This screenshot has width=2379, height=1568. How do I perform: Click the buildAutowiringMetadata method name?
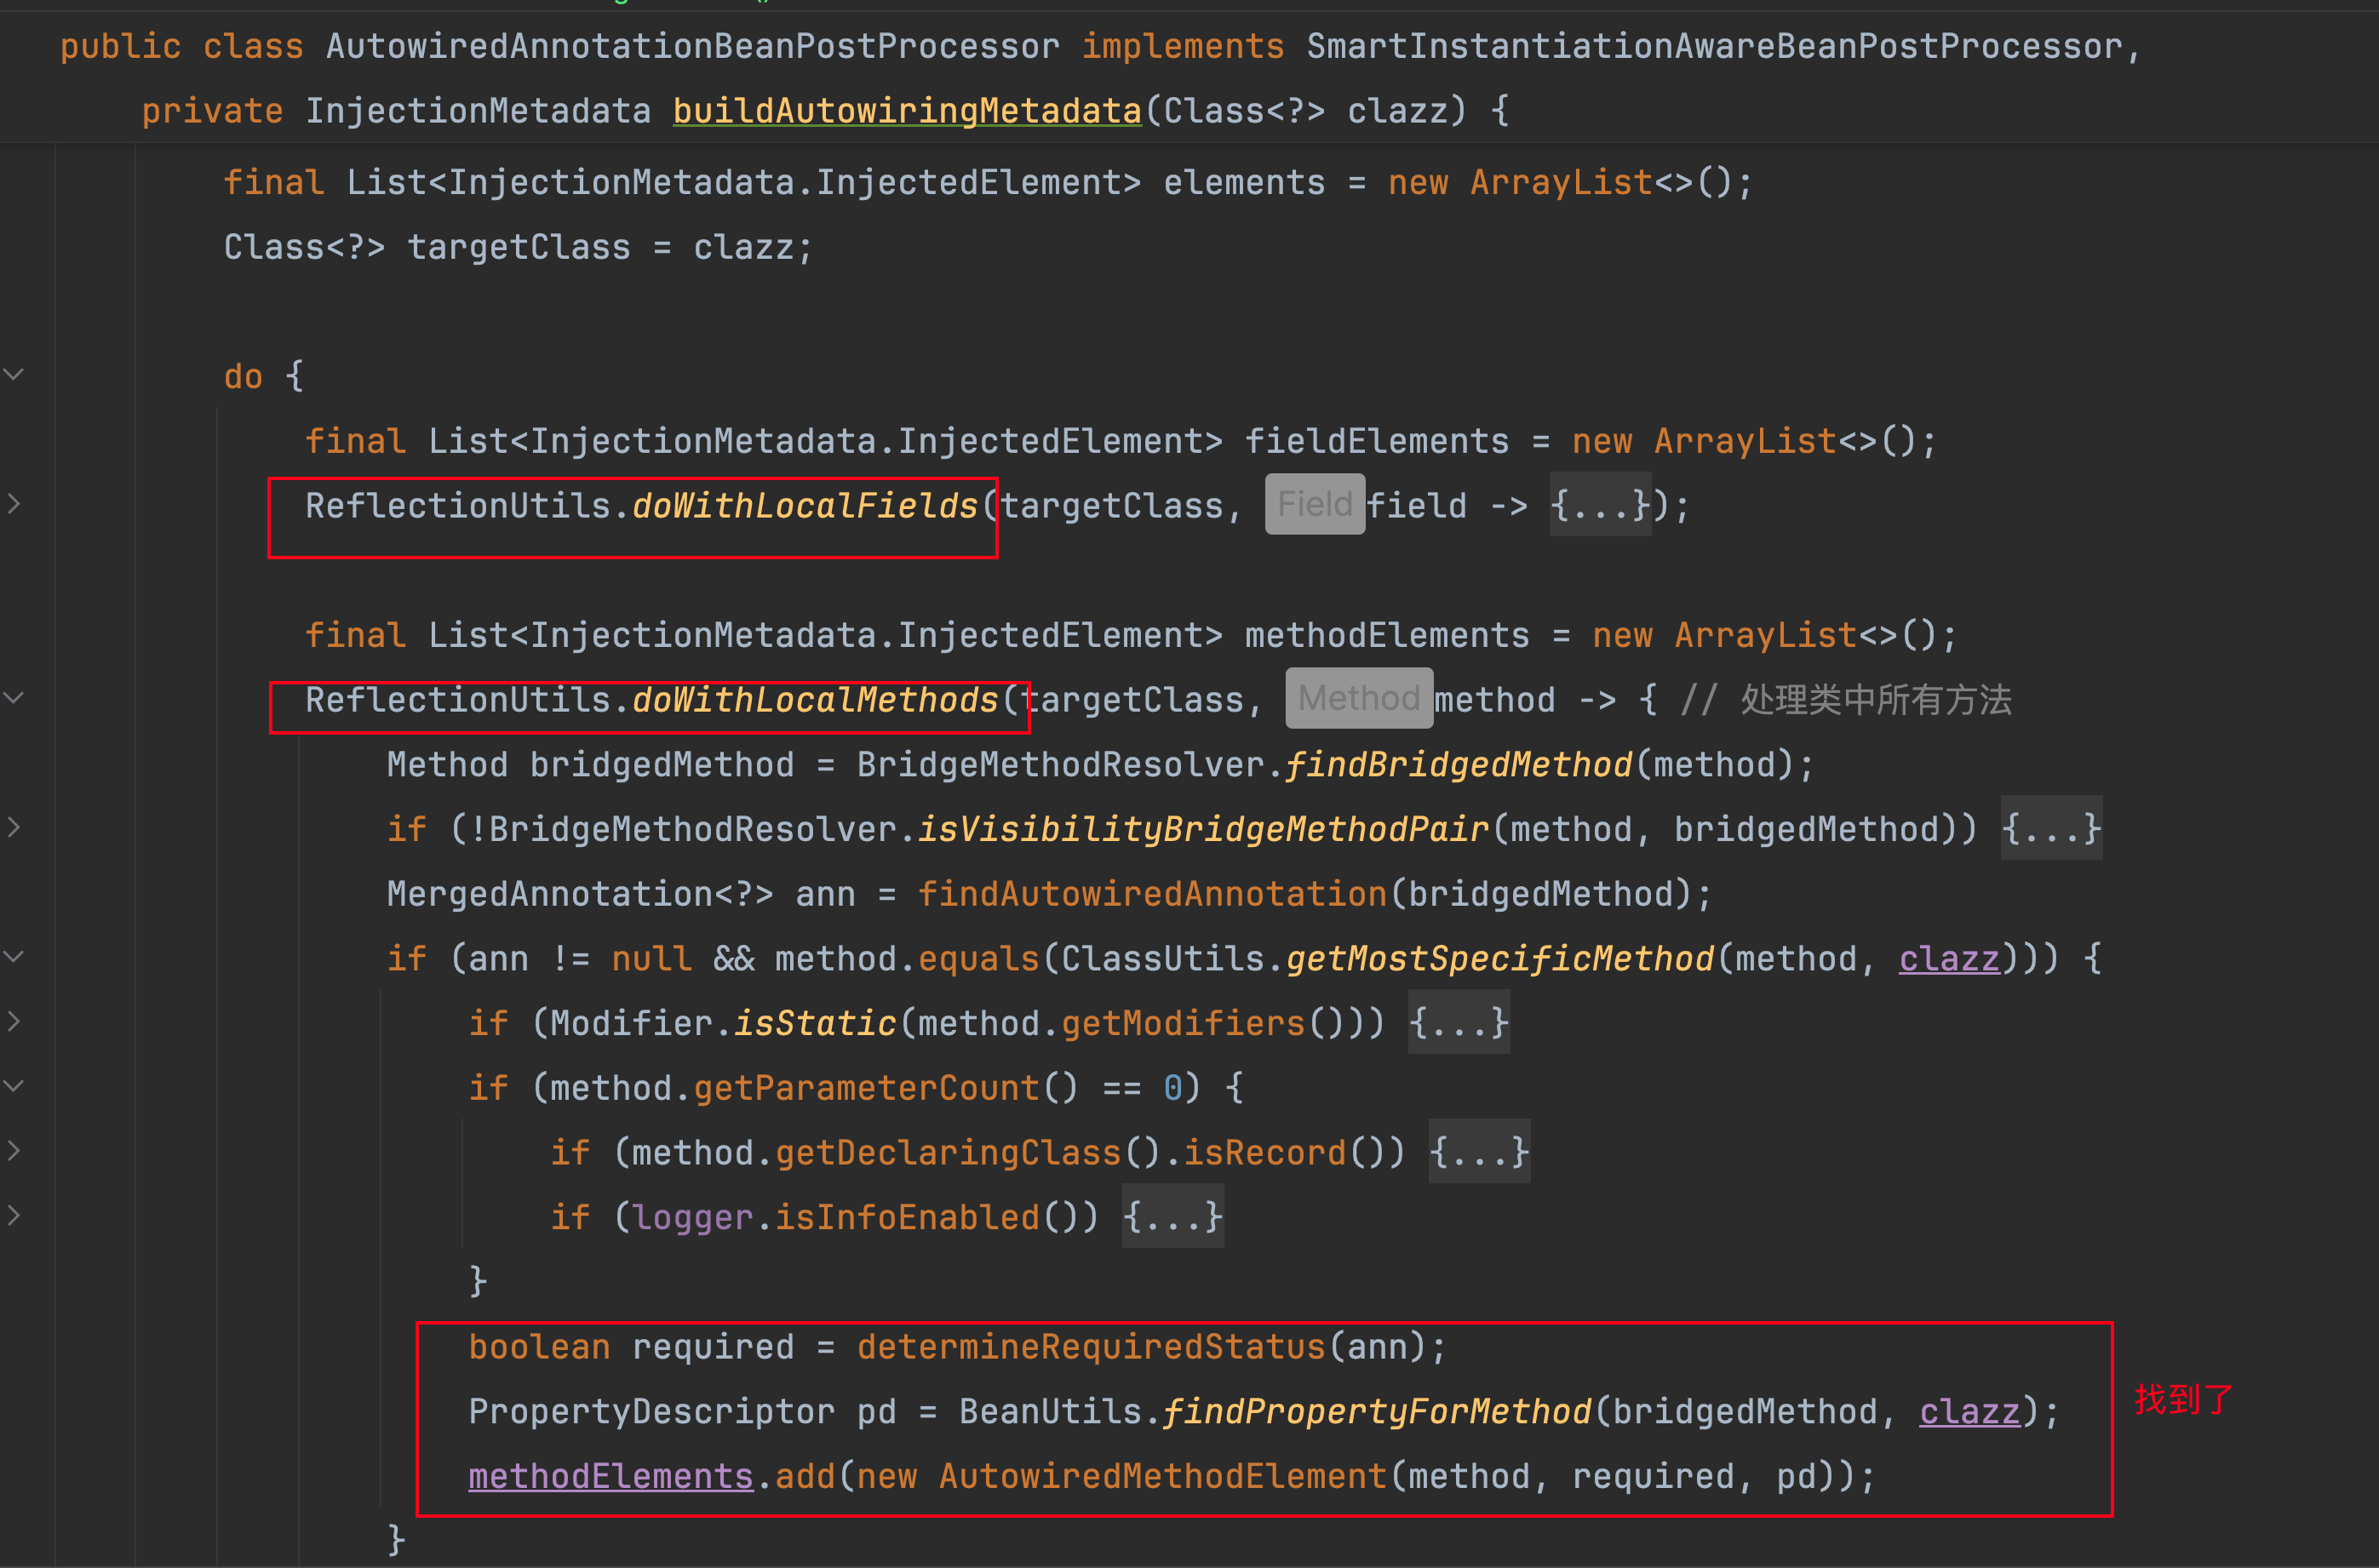point(906,110)
